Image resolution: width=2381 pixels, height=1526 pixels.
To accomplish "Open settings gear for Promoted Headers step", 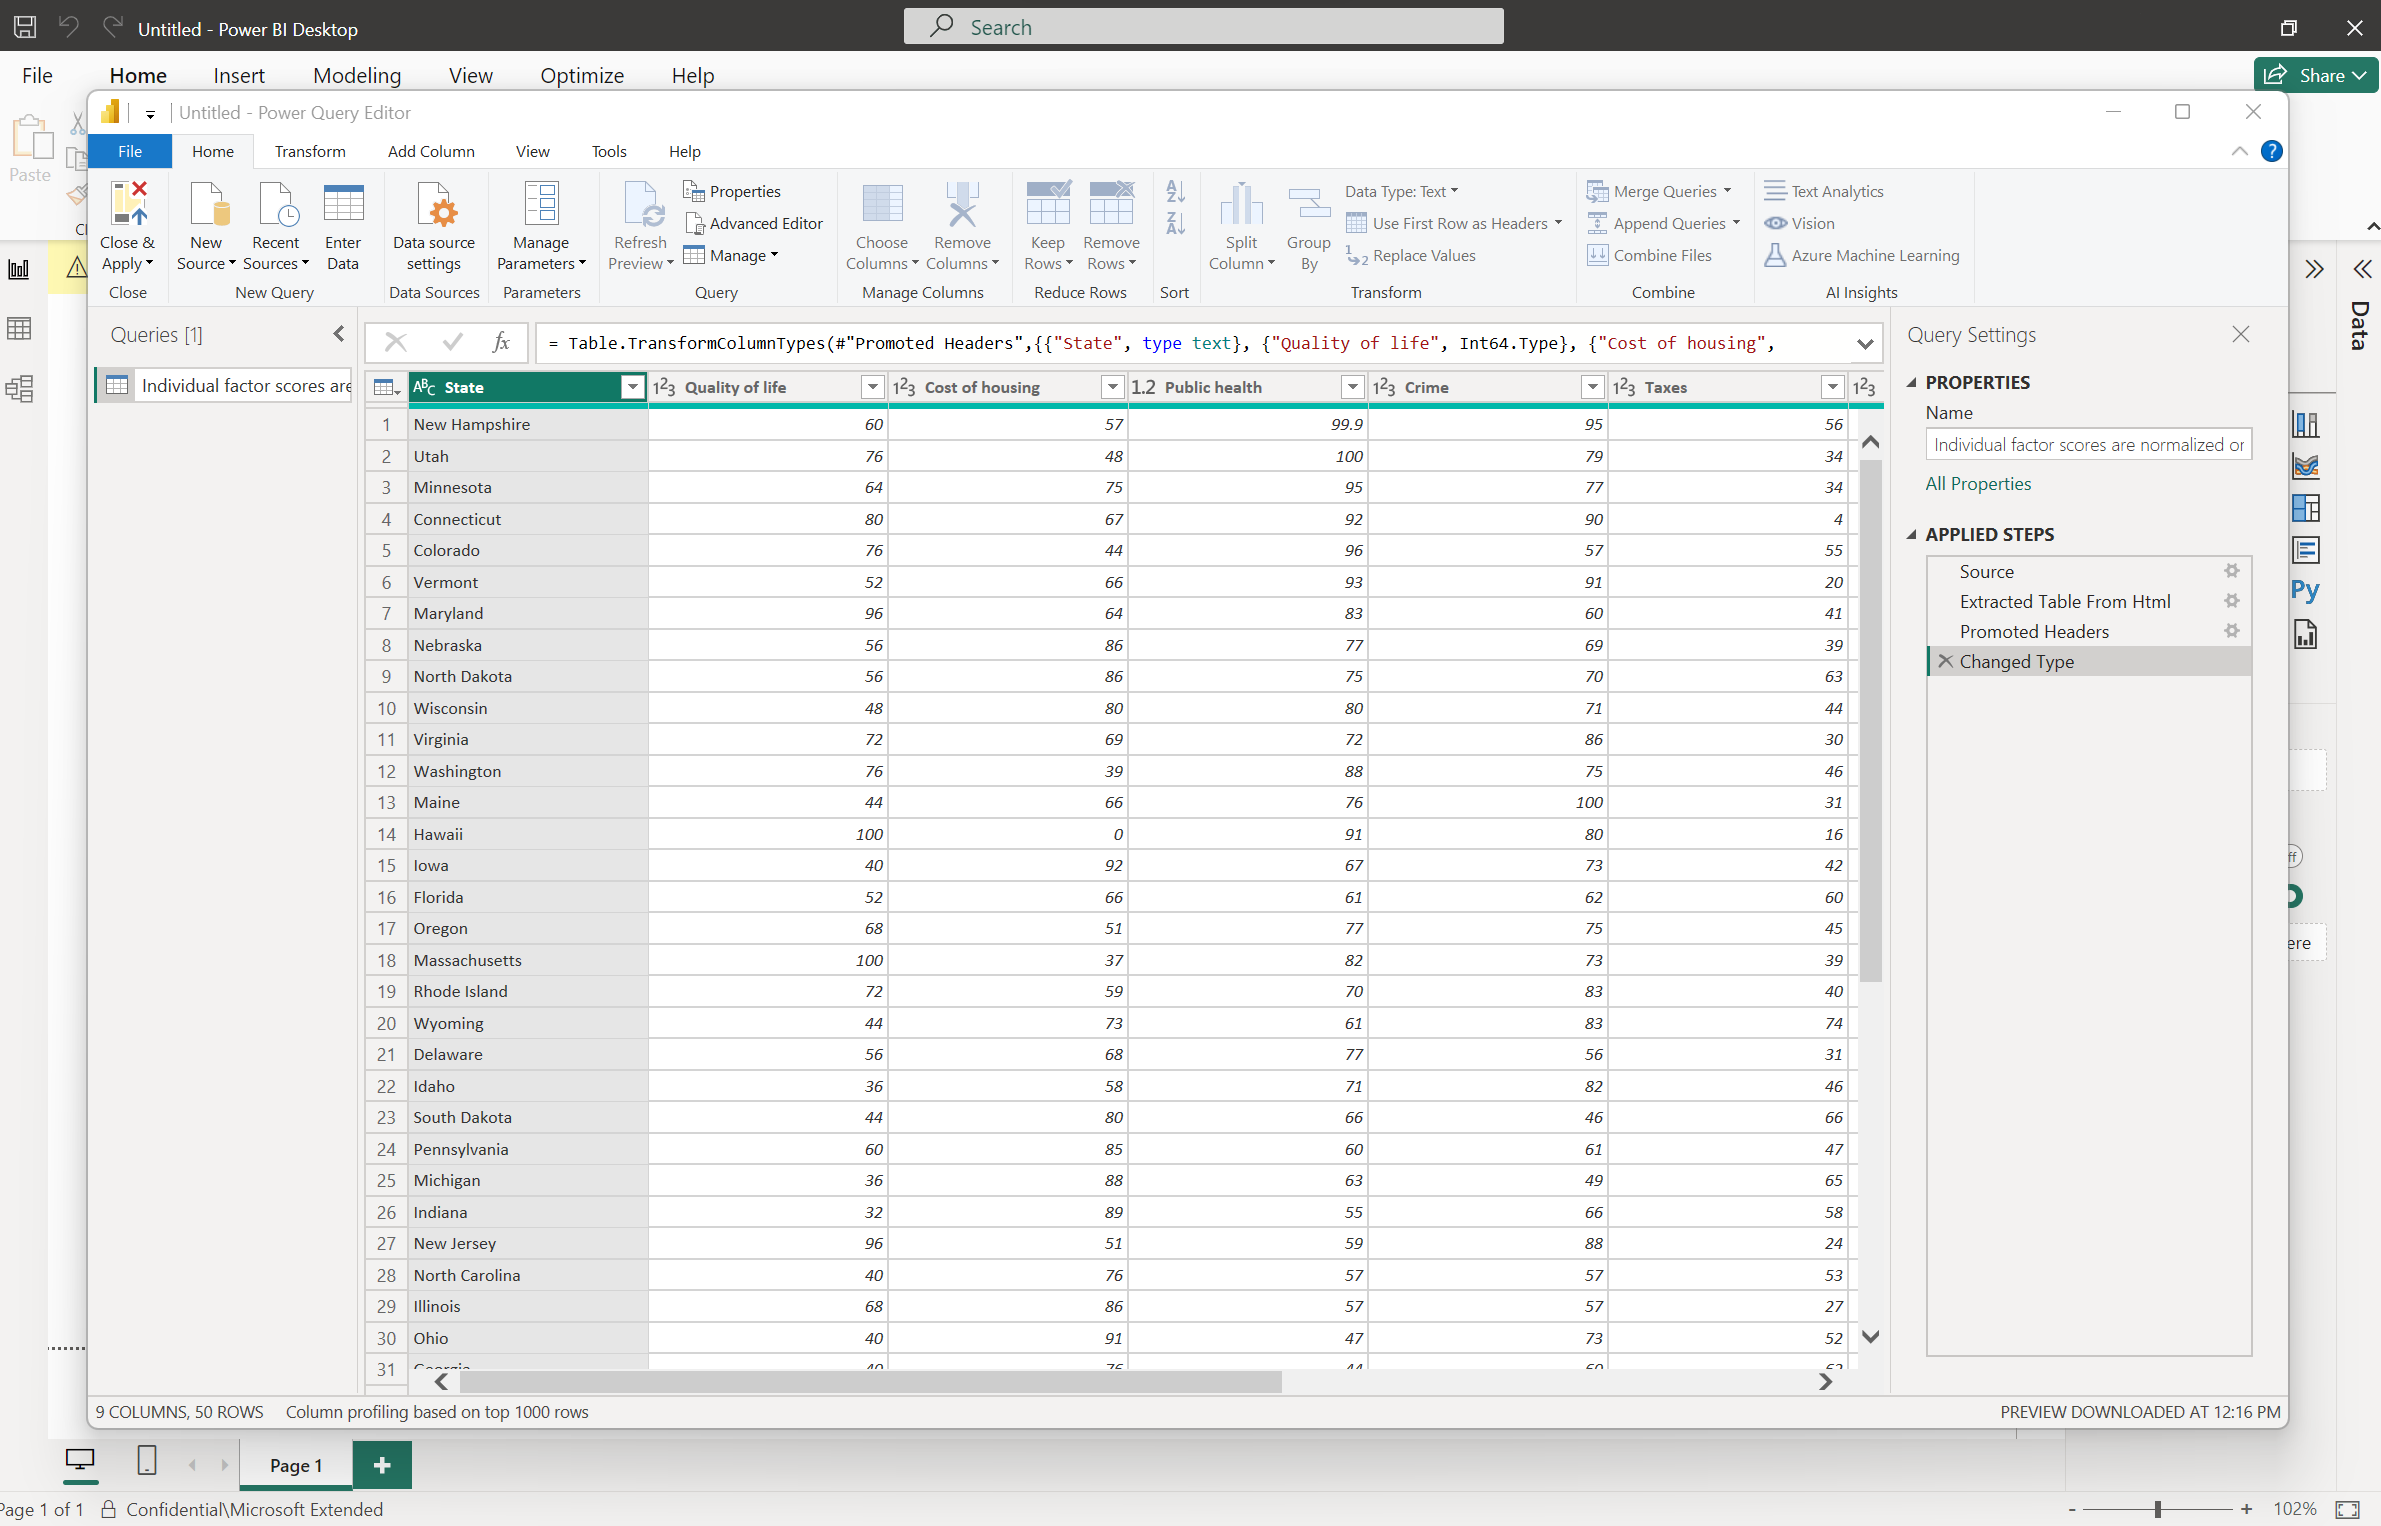I will point(2231,631).
